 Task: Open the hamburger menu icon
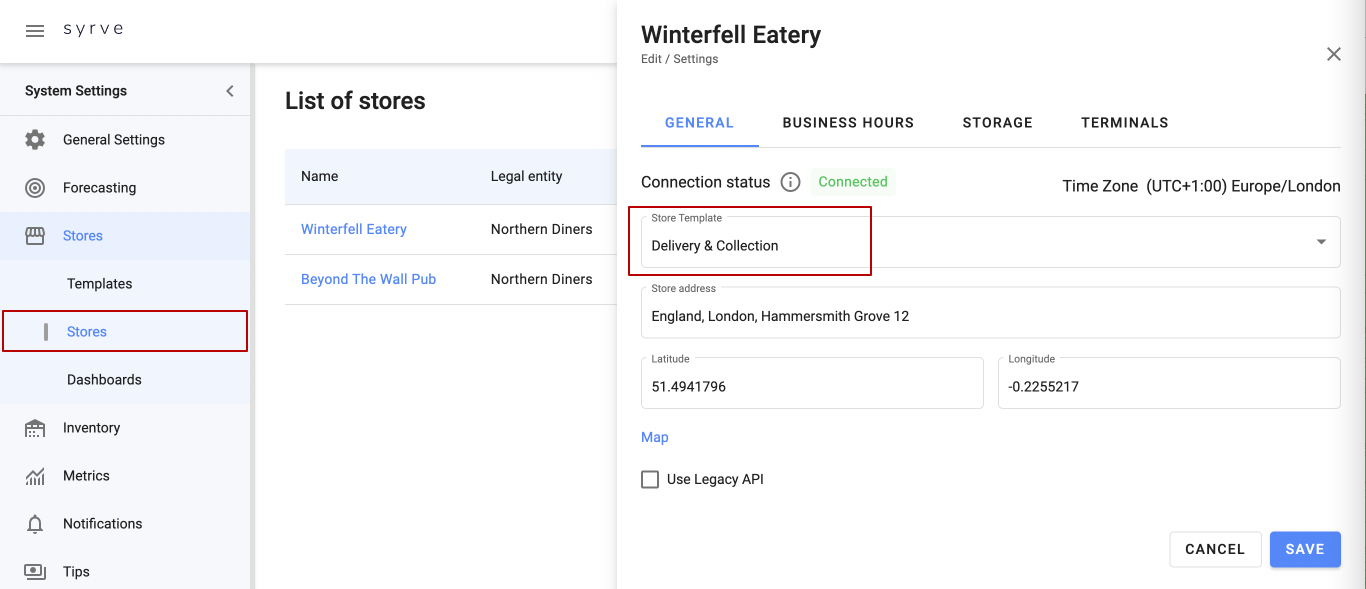click(35, 31)
